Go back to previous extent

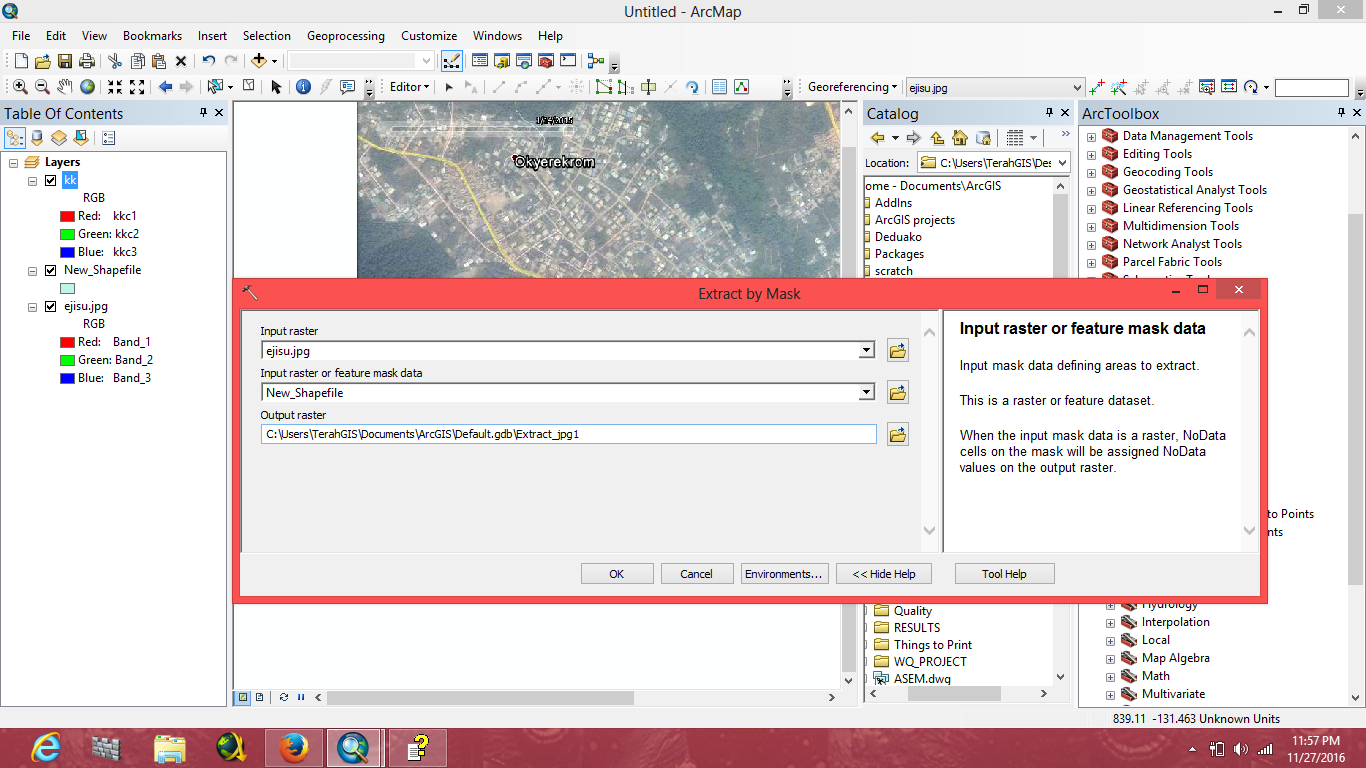[165, 87]
